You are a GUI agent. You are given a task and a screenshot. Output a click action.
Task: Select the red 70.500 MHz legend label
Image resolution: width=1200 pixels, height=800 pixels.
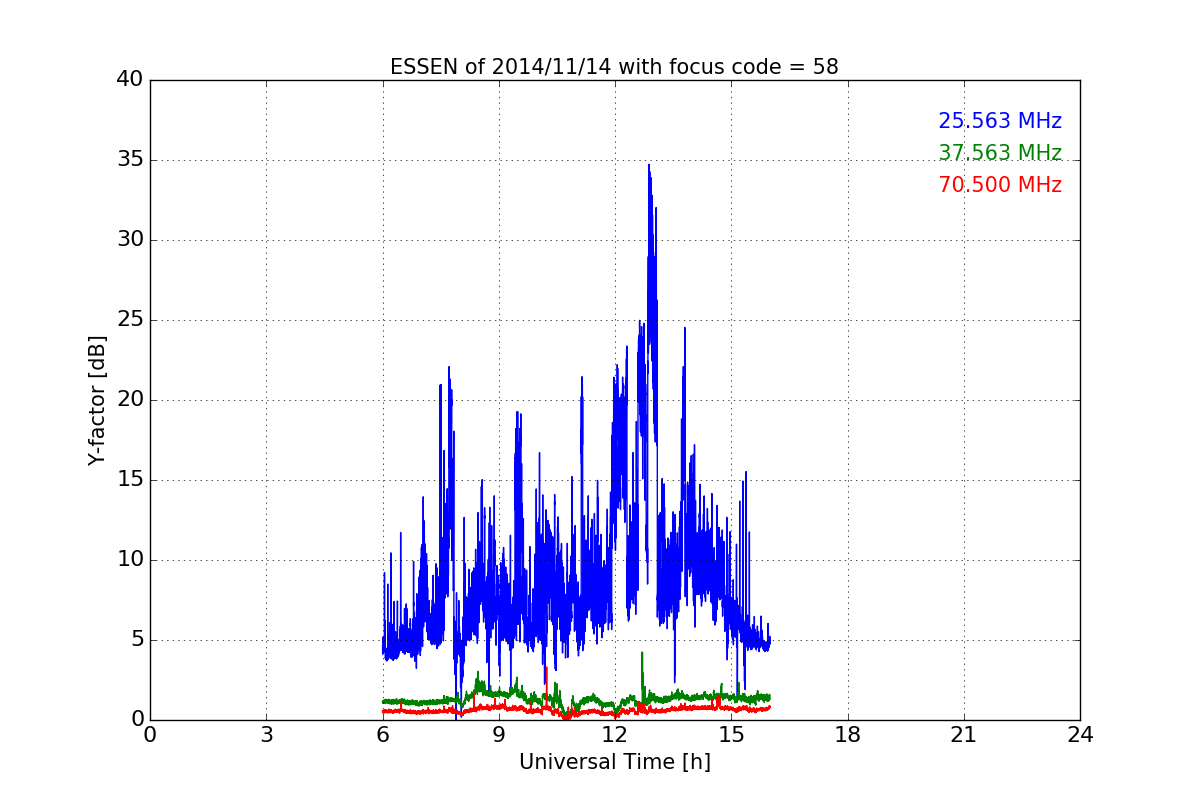1000,185
